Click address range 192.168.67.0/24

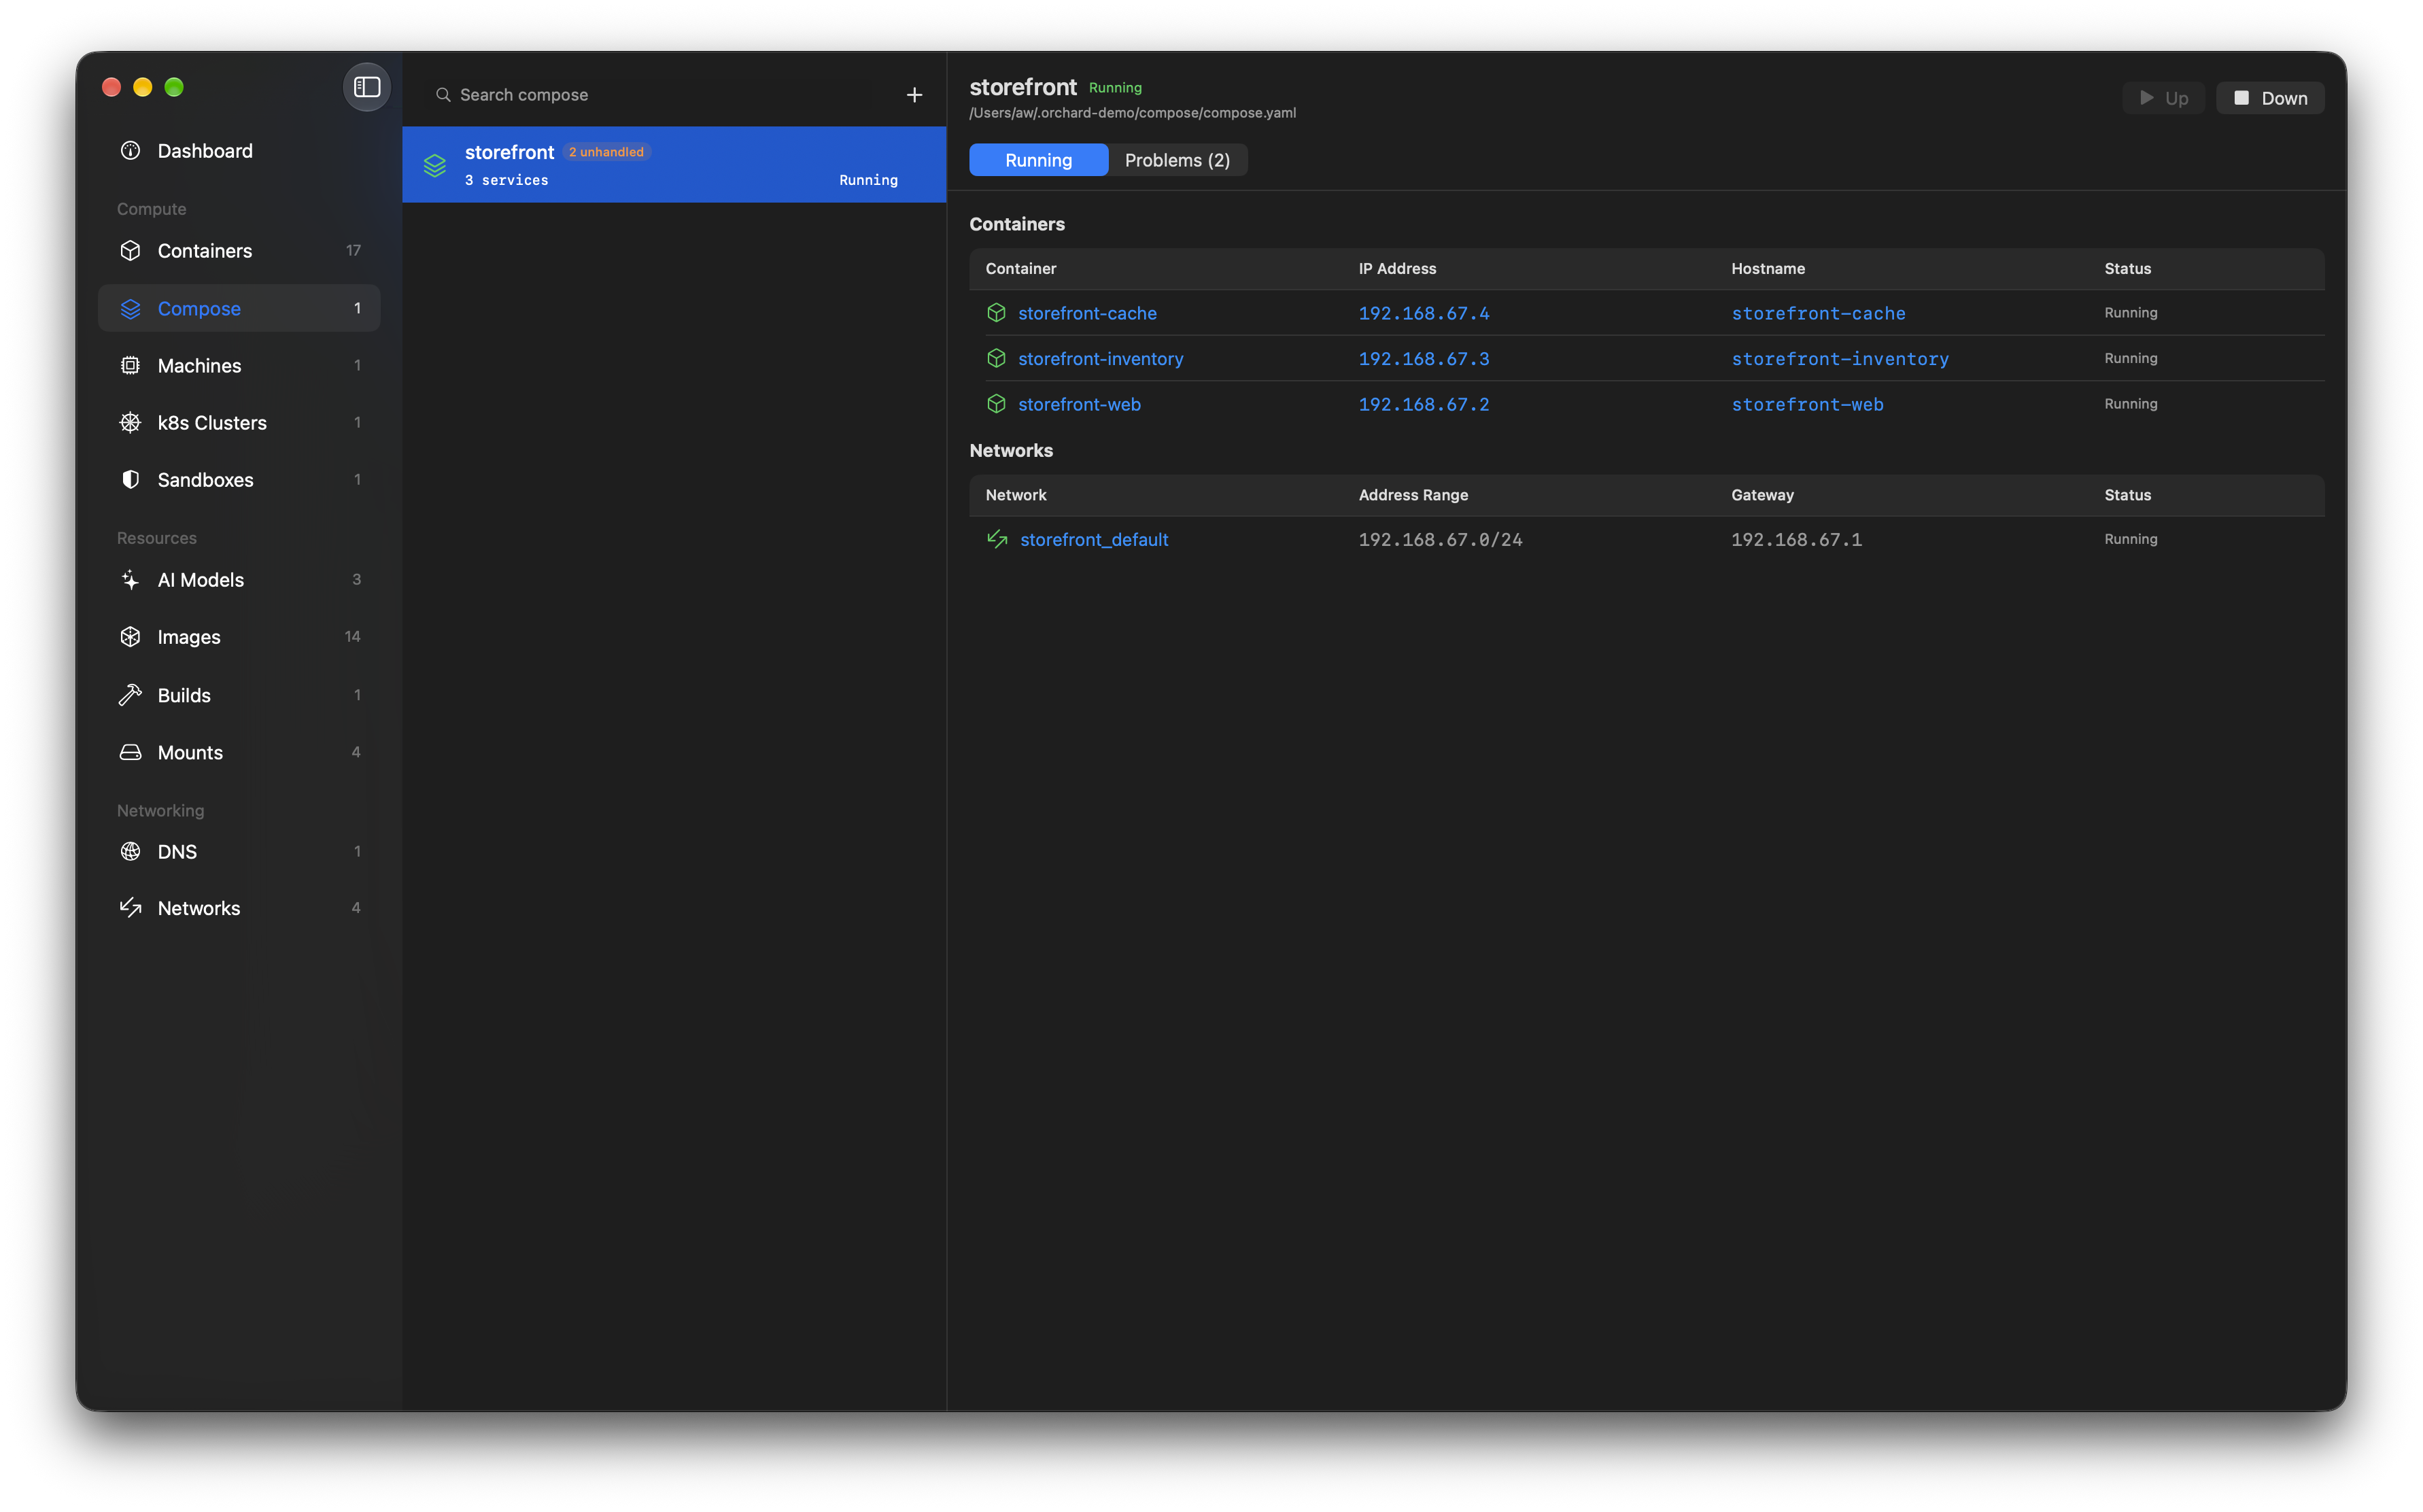point(1440,540)
